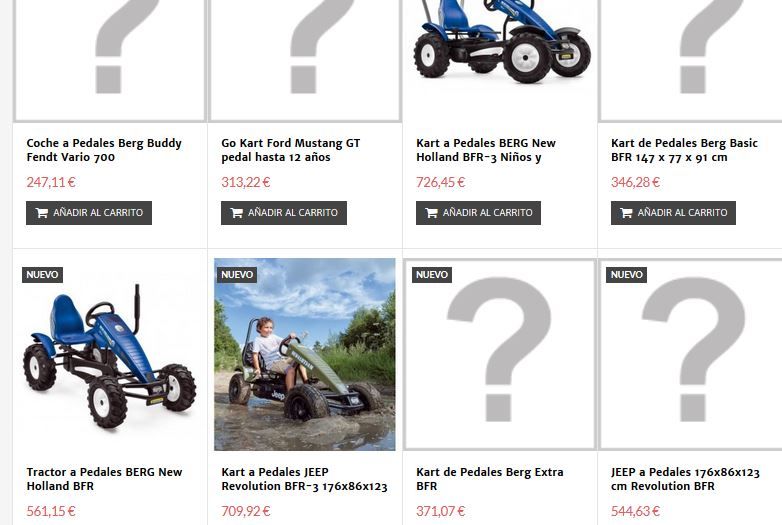The height and width of the screenshot is (525, 782).
Task: Open Kart de Pedales Berg Basic BFR link
Action: click(x=684, y=150)
